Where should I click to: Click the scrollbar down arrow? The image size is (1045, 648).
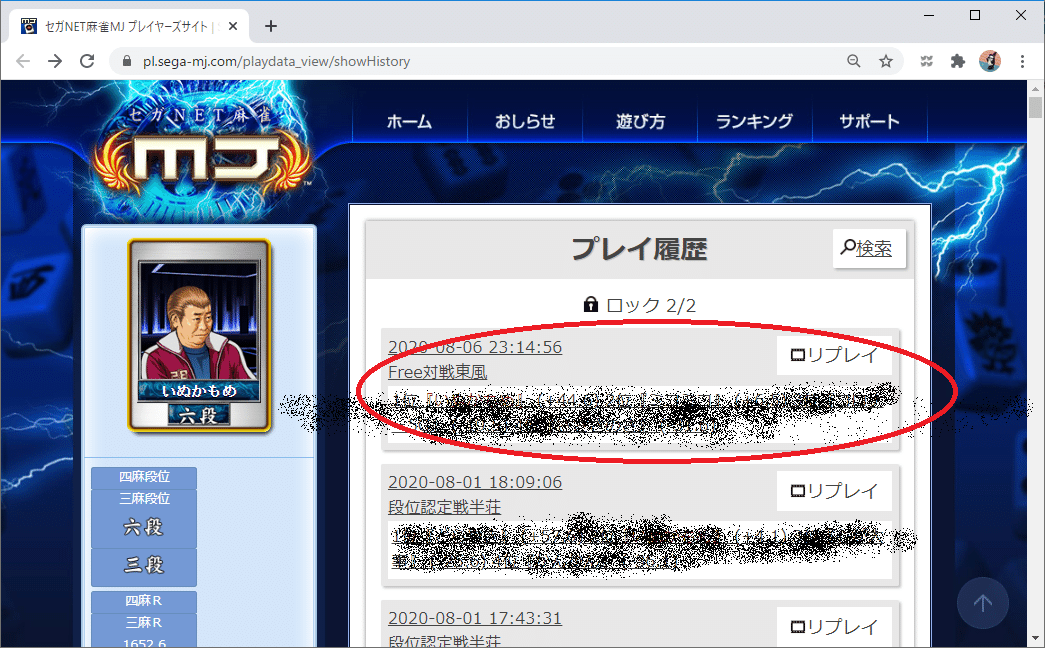pos(1035,638)
